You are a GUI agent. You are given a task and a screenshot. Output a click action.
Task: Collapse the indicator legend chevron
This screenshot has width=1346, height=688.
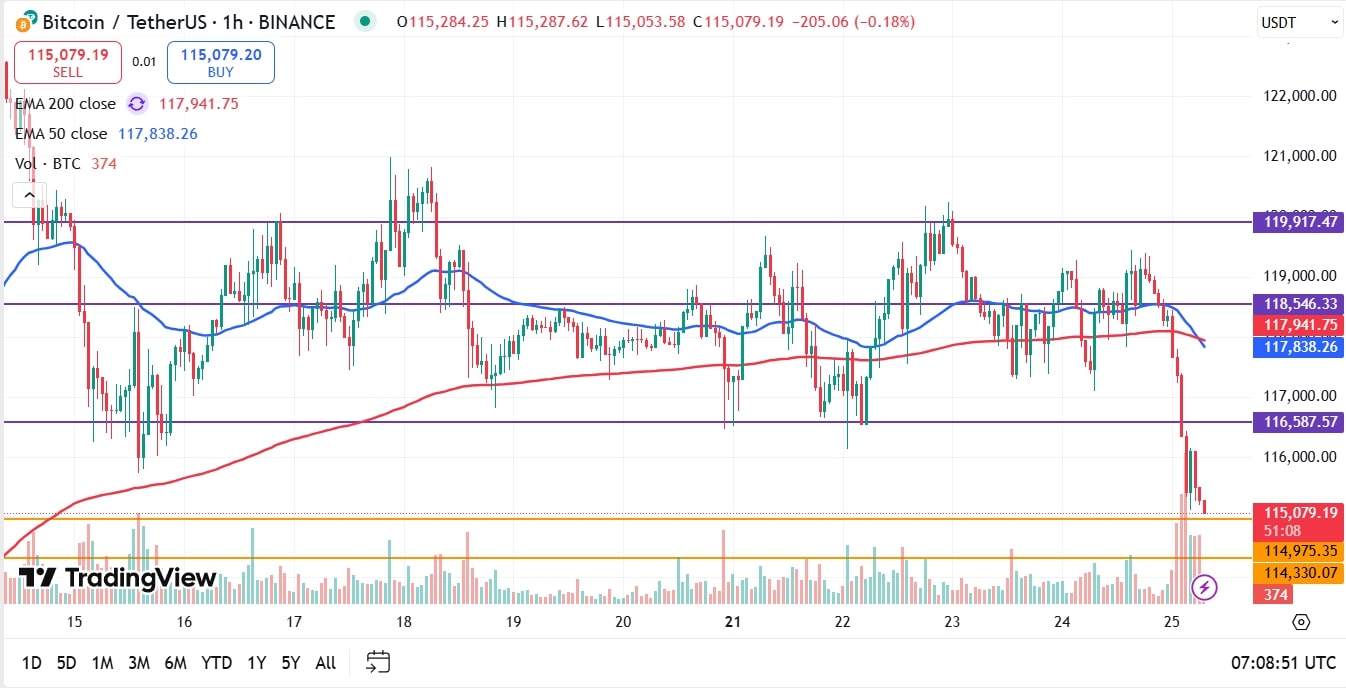(27, 194)
